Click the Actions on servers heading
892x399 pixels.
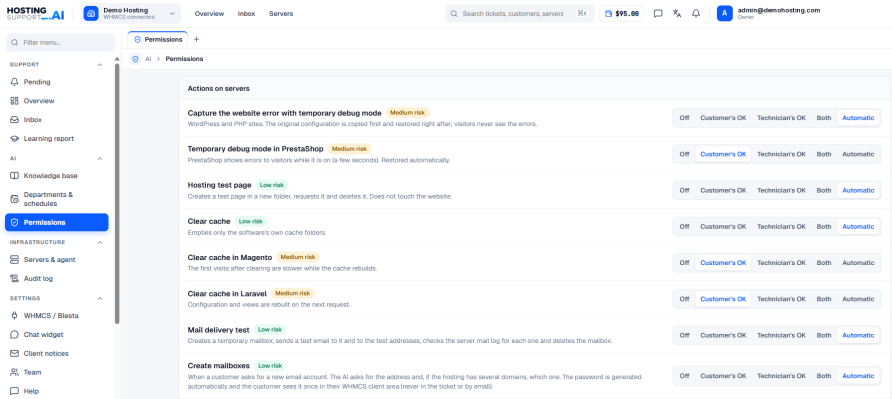[218, 89]
